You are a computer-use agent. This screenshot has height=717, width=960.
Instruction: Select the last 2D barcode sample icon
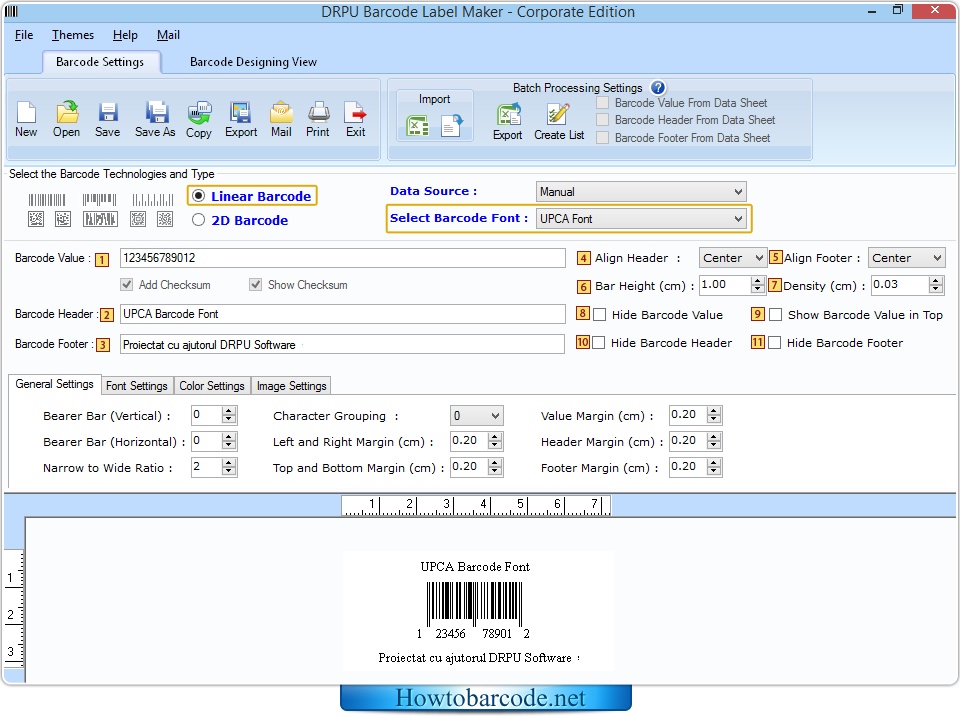pyautogui.click(x=165, y=219)
